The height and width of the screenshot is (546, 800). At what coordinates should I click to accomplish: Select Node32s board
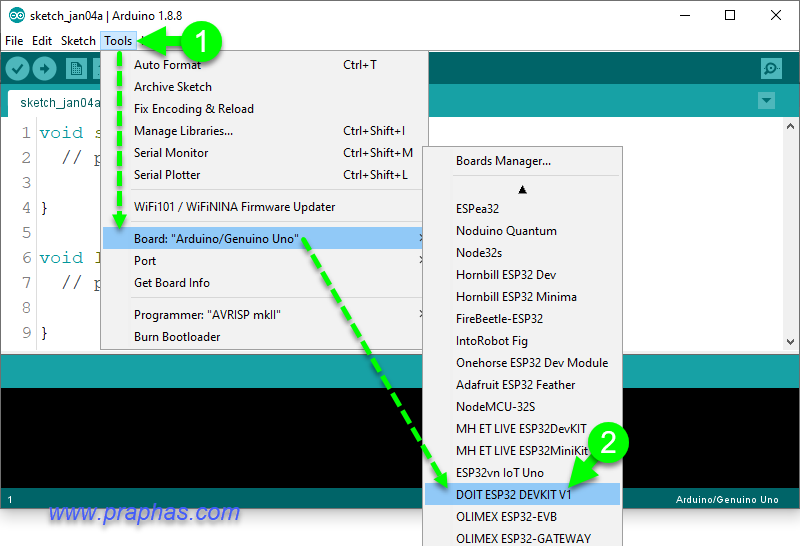(522, 253)
